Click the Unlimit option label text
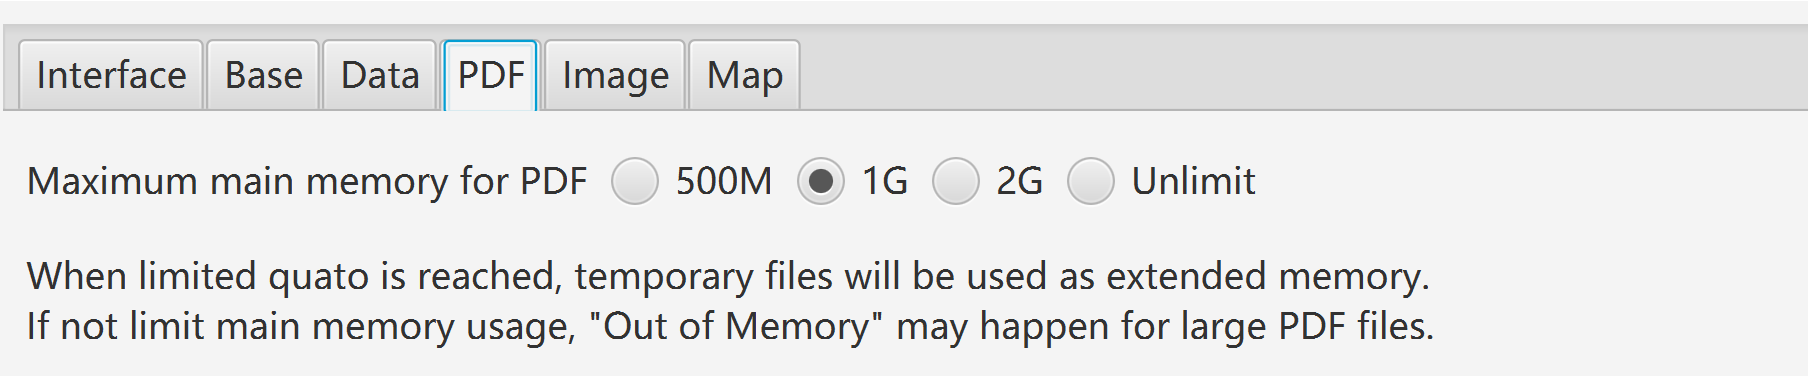This screenshot has height=377, width=1809. tap(1193, 181)
